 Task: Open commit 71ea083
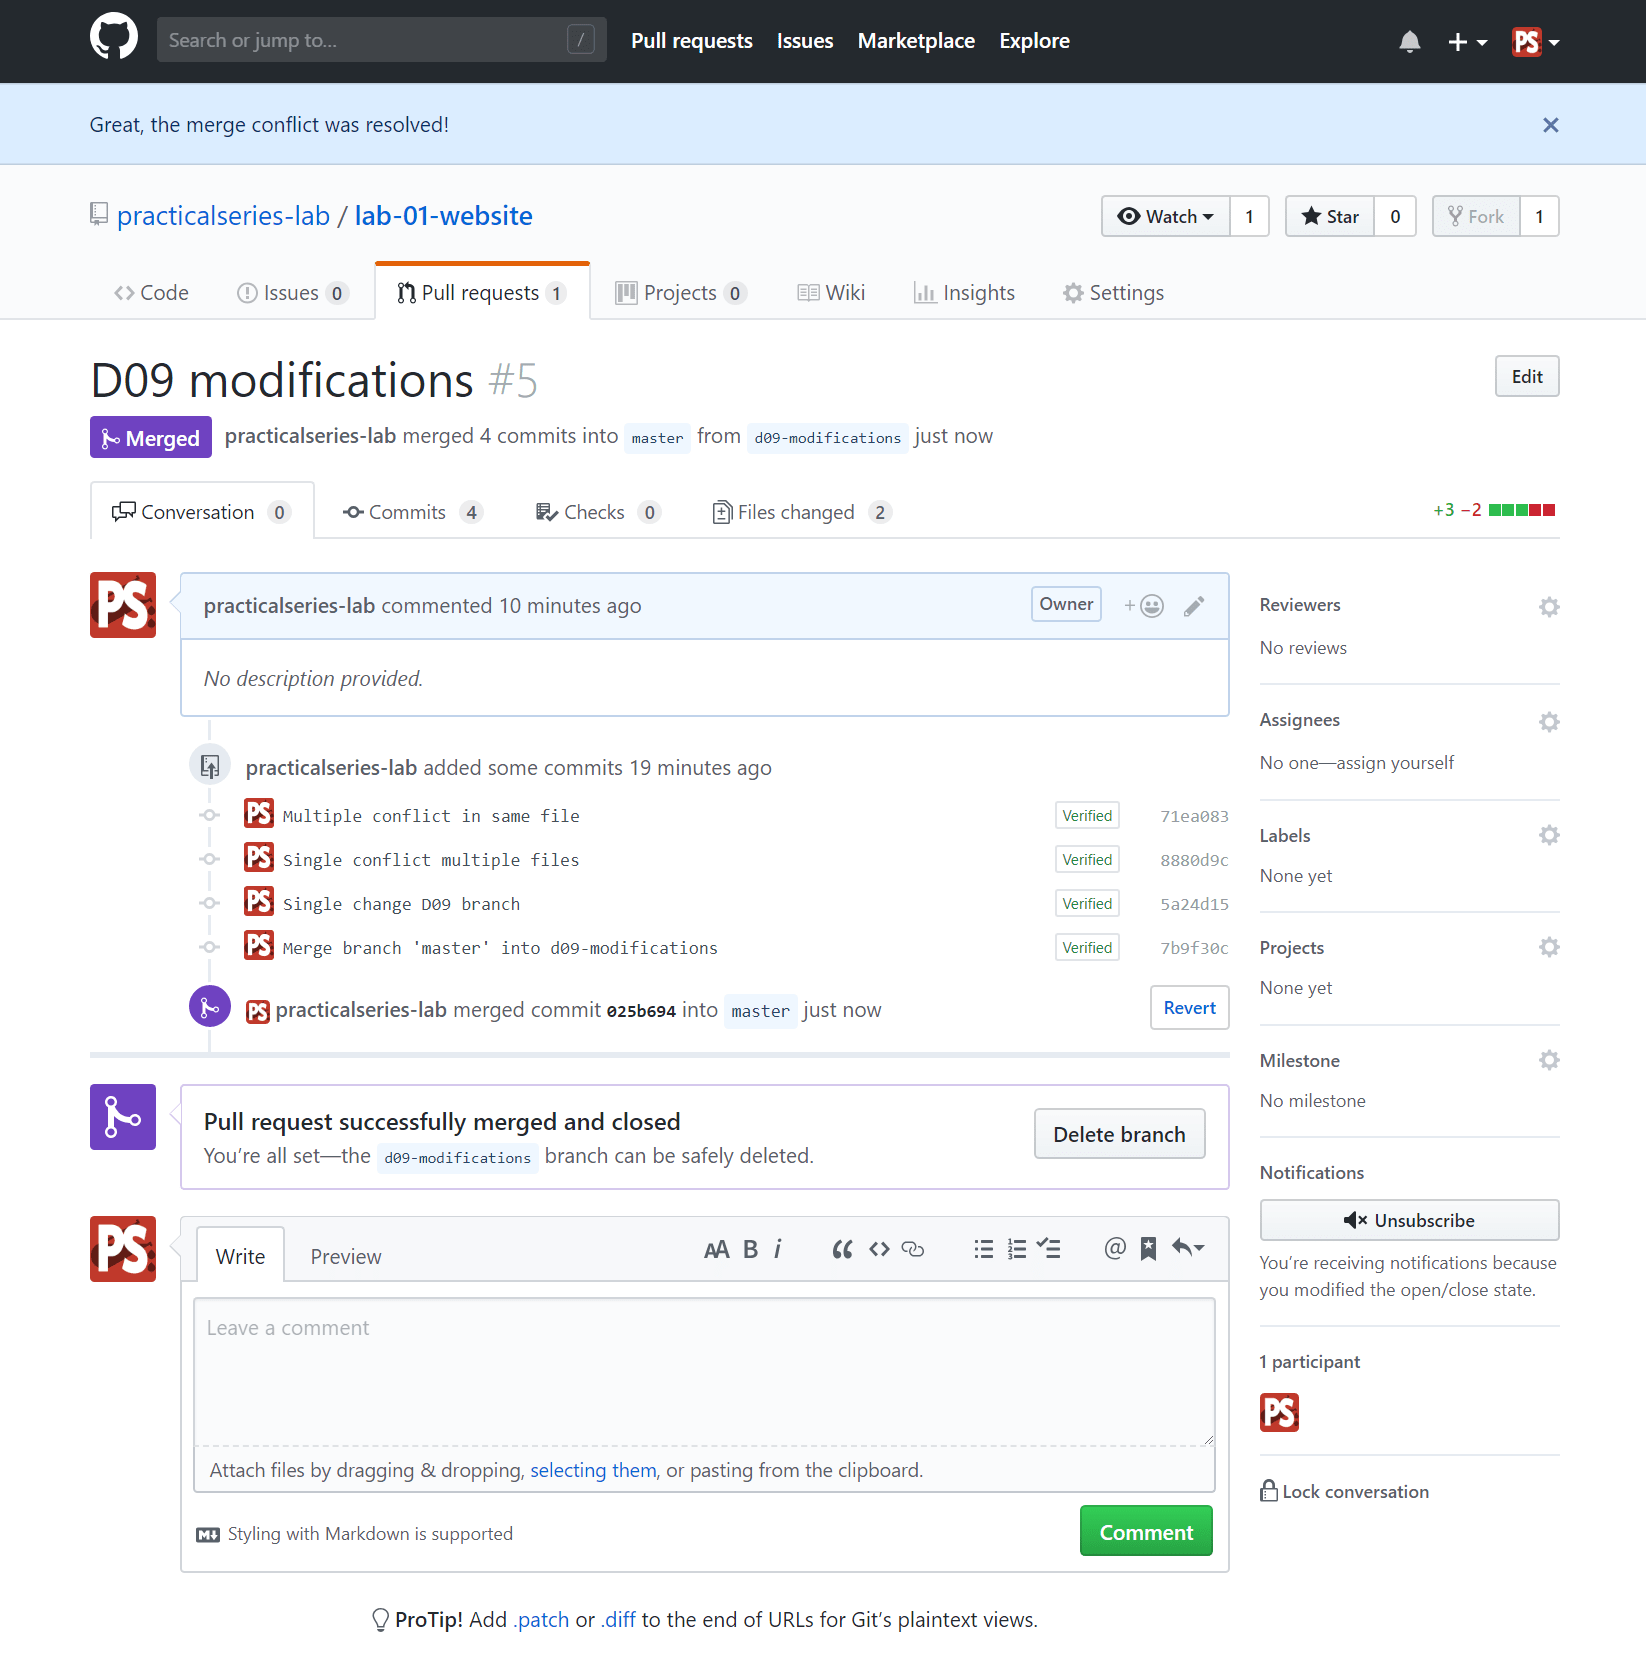pos(1194,816)
